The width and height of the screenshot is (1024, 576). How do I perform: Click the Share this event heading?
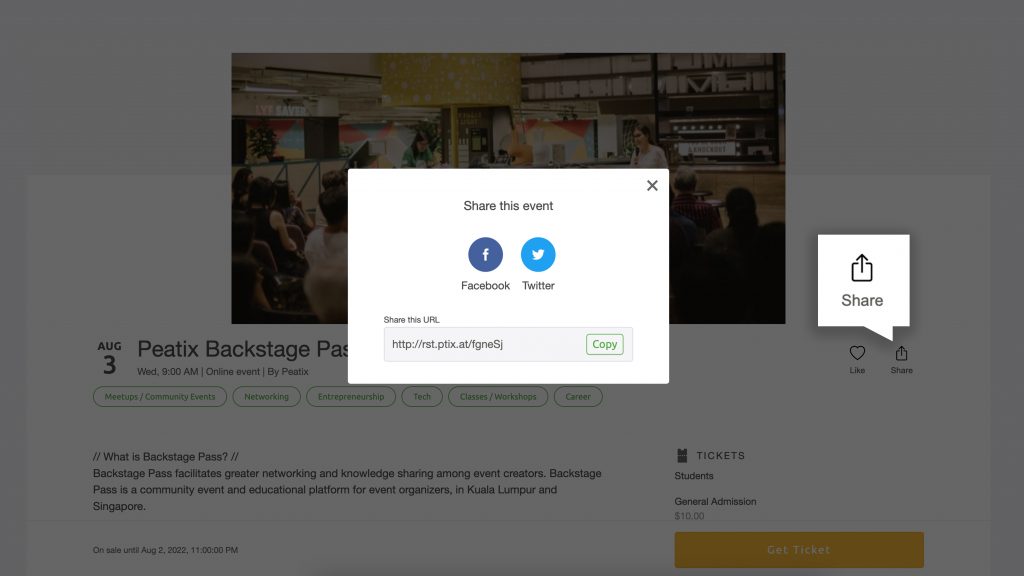[x=508, y=206]
